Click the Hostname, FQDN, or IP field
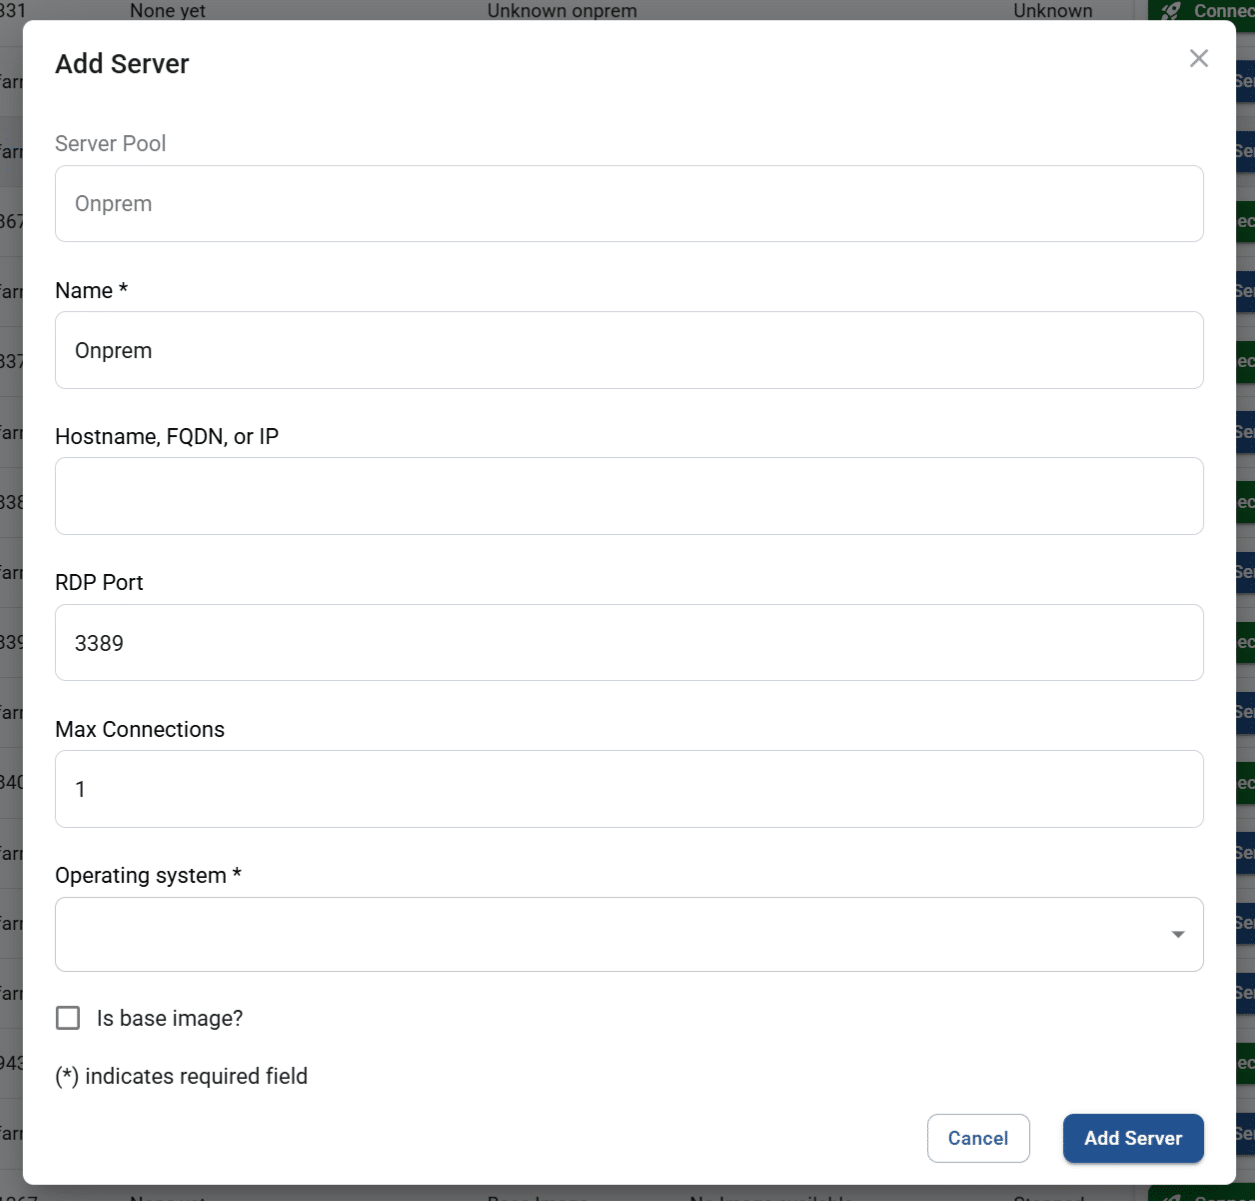The width and height of the screenshot is (1255, 1201). point(629,495)
